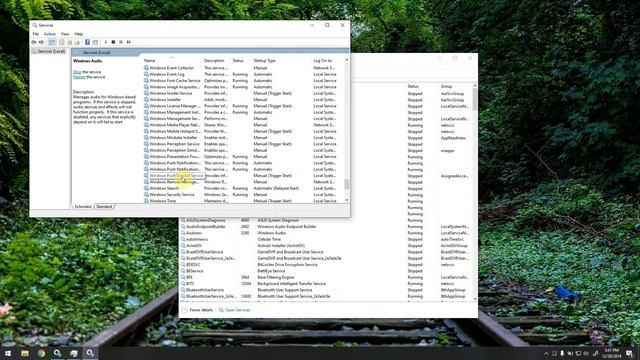This screenshot has width=640, height=360.
Task: Click the Back arrow in Services toolbar
Action: (34, 42)
